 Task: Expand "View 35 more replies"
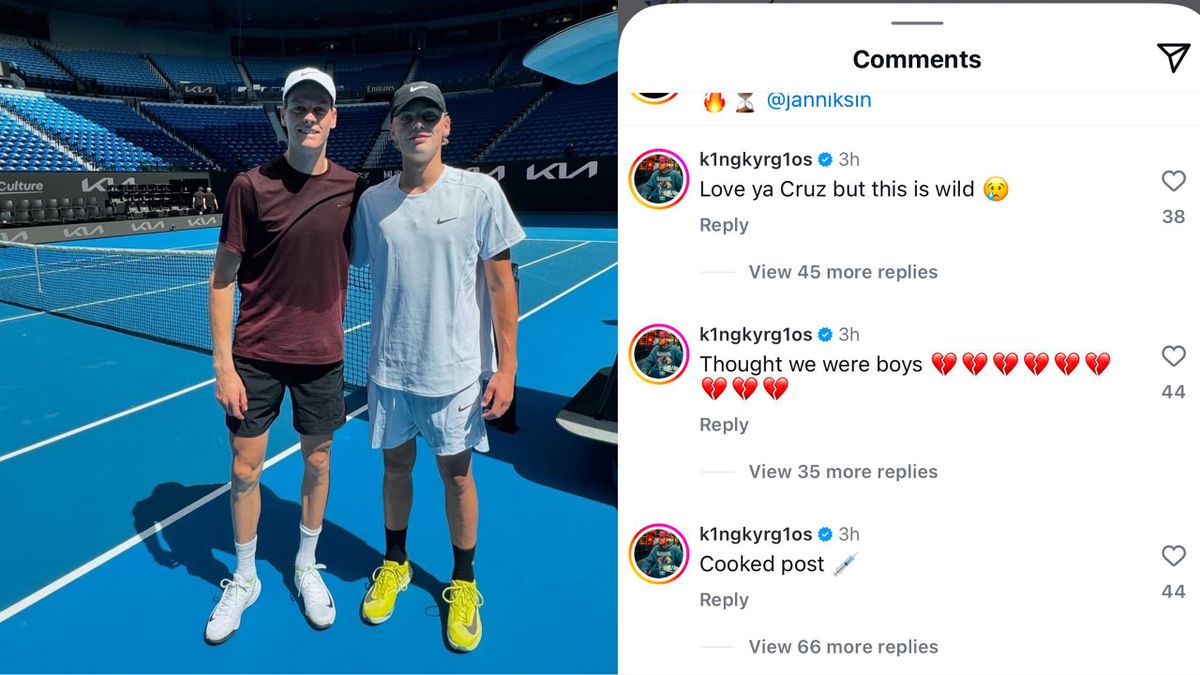coord(842,472)
